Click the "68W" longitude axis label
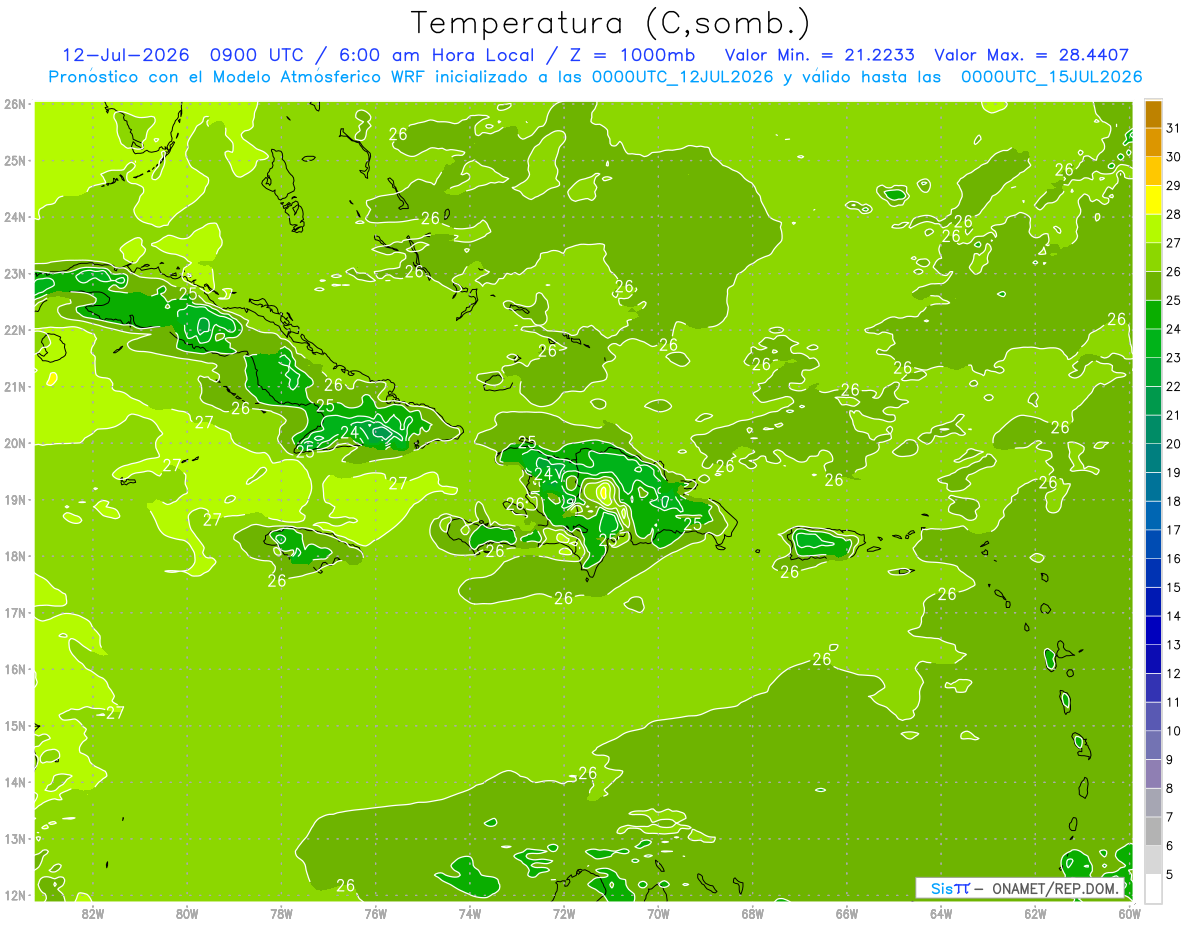Image resolution: width=1200 pixels, height=927 pixels. 753,913
